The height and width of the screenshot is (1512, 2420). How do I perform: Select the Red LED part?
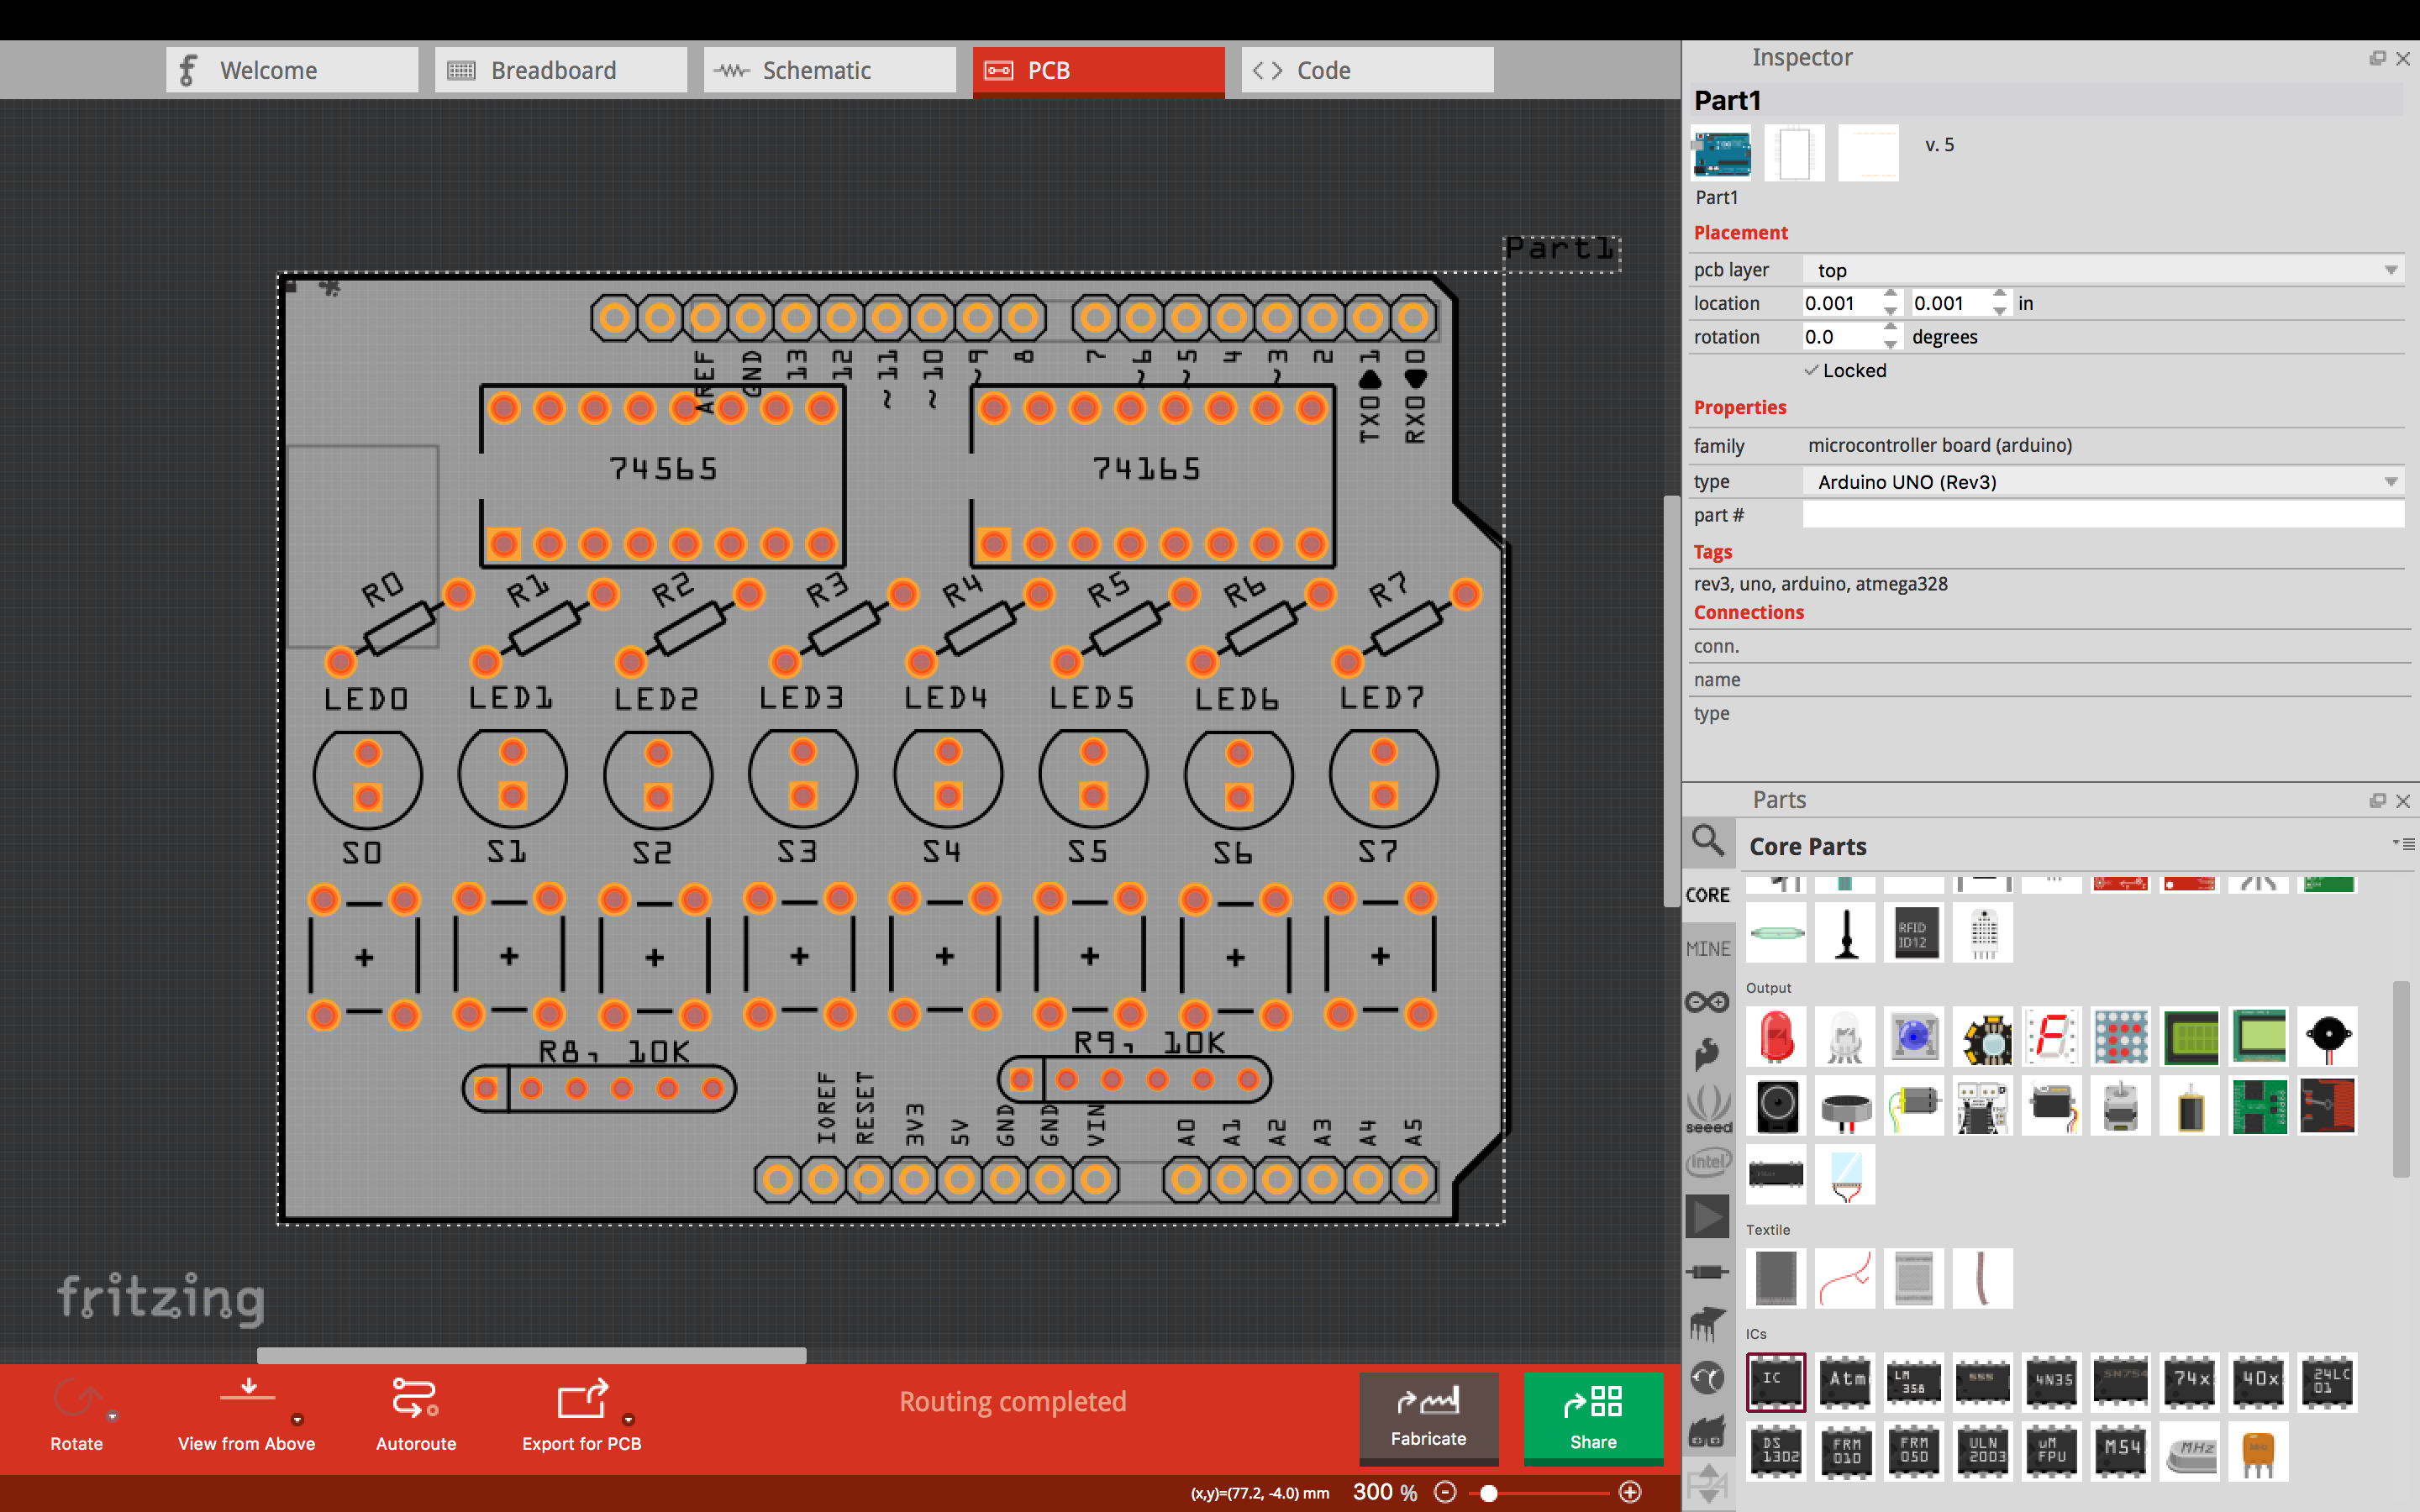pyautogui.click(x=1776, y=1036)
